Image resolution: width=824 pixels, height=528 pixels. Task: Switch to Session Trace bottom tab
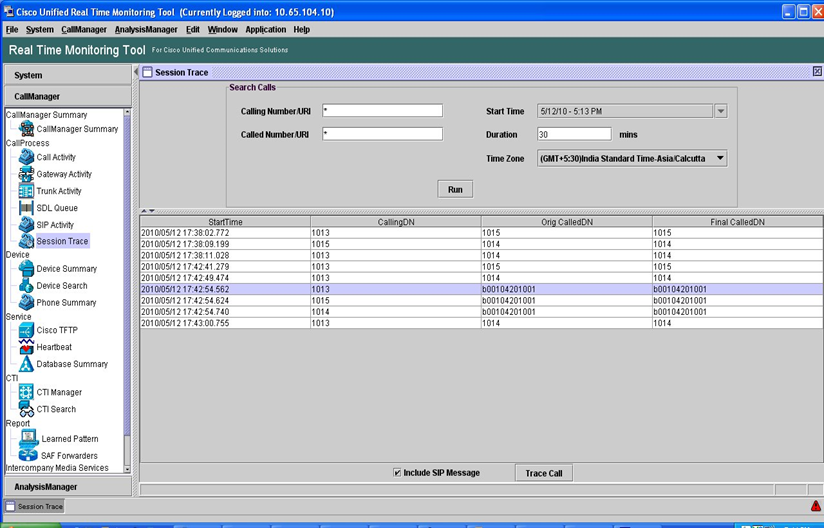point(34,506)
